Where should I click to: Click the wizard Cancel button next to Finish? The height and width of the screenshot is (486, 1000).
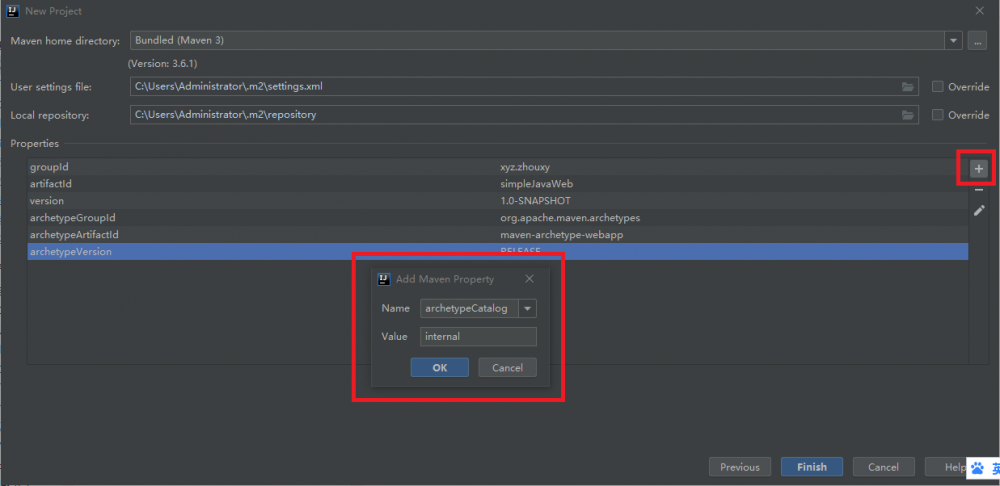(x=884, y=467)
